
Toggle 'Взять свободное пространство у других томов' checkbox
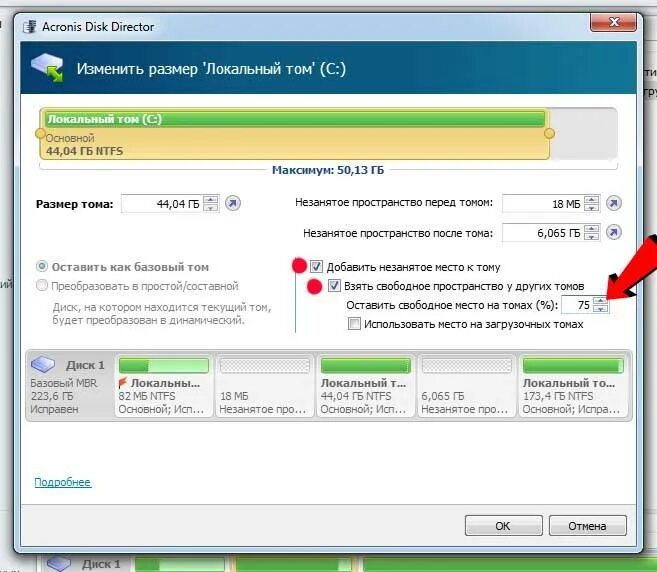coord(334,286)
